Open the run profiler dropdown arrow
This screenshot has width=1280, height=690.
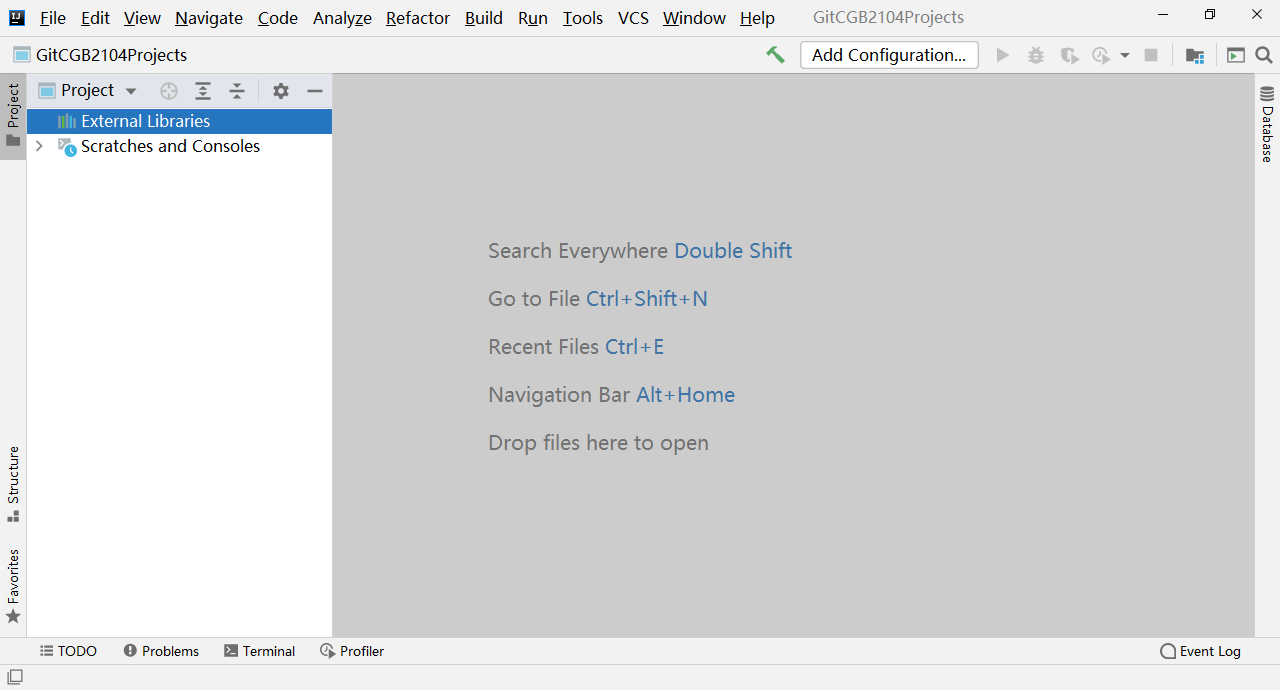1125,56
